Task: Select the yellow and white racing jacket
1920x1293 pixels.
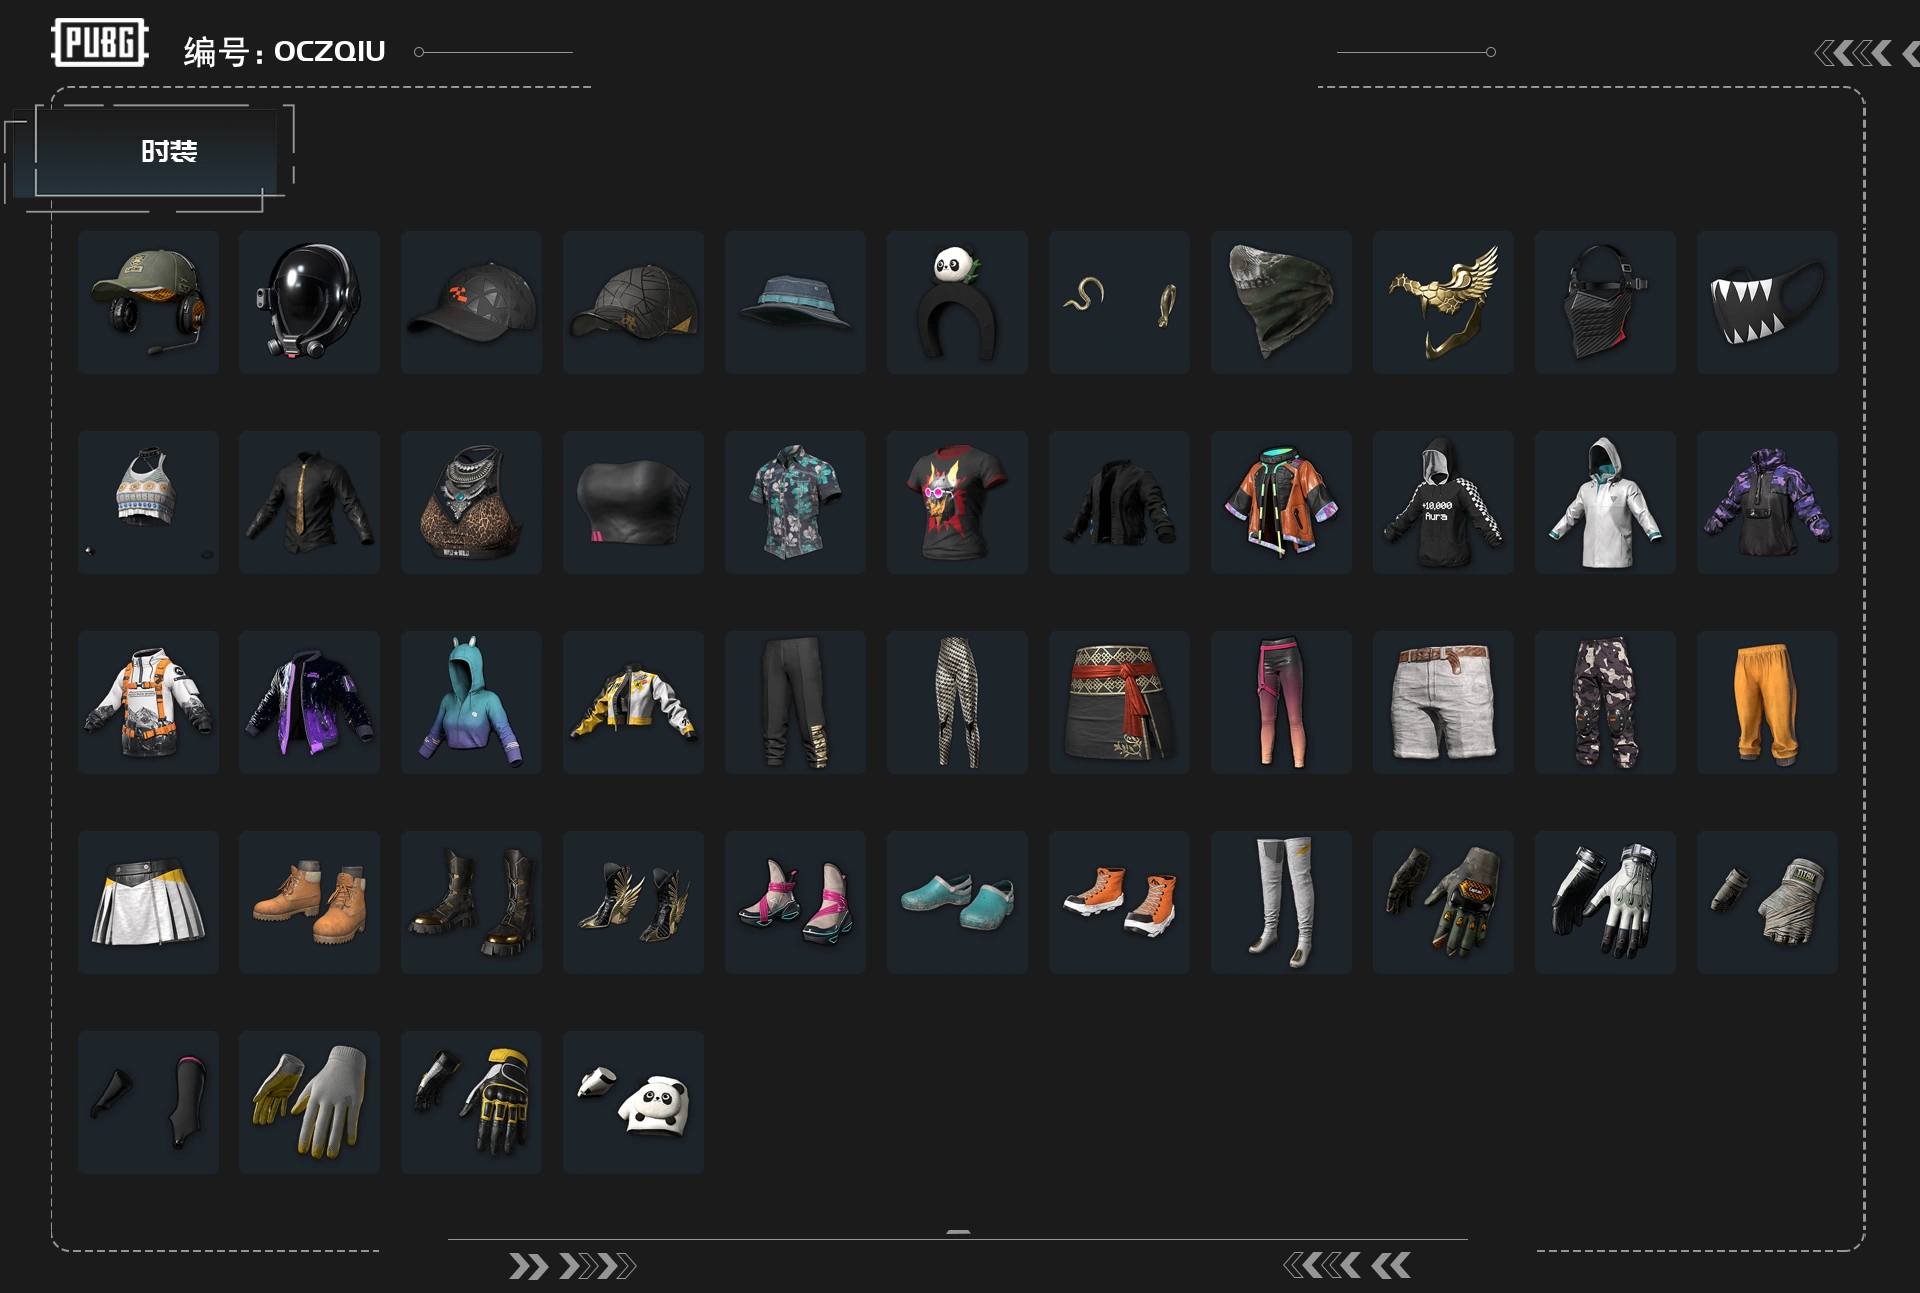Action: [634, 702]
